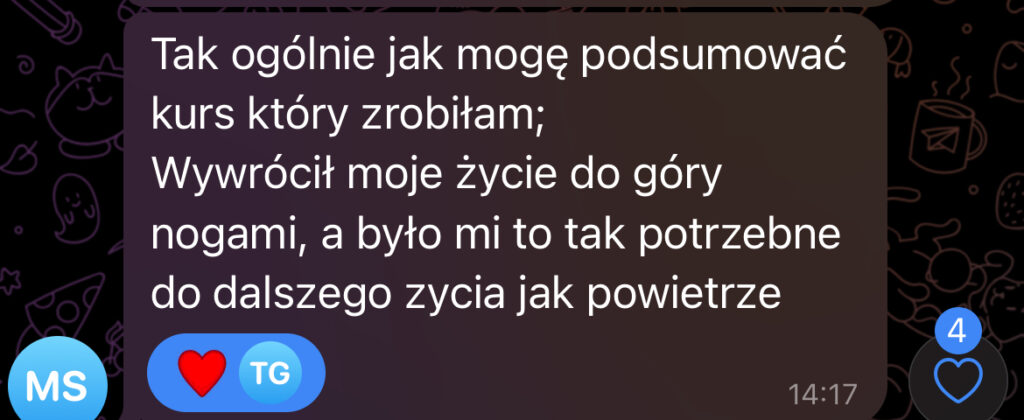Click the text line "kurs który zrobiłam;"
Screen dimensions: 1024x420
click(x=348, y=115)
